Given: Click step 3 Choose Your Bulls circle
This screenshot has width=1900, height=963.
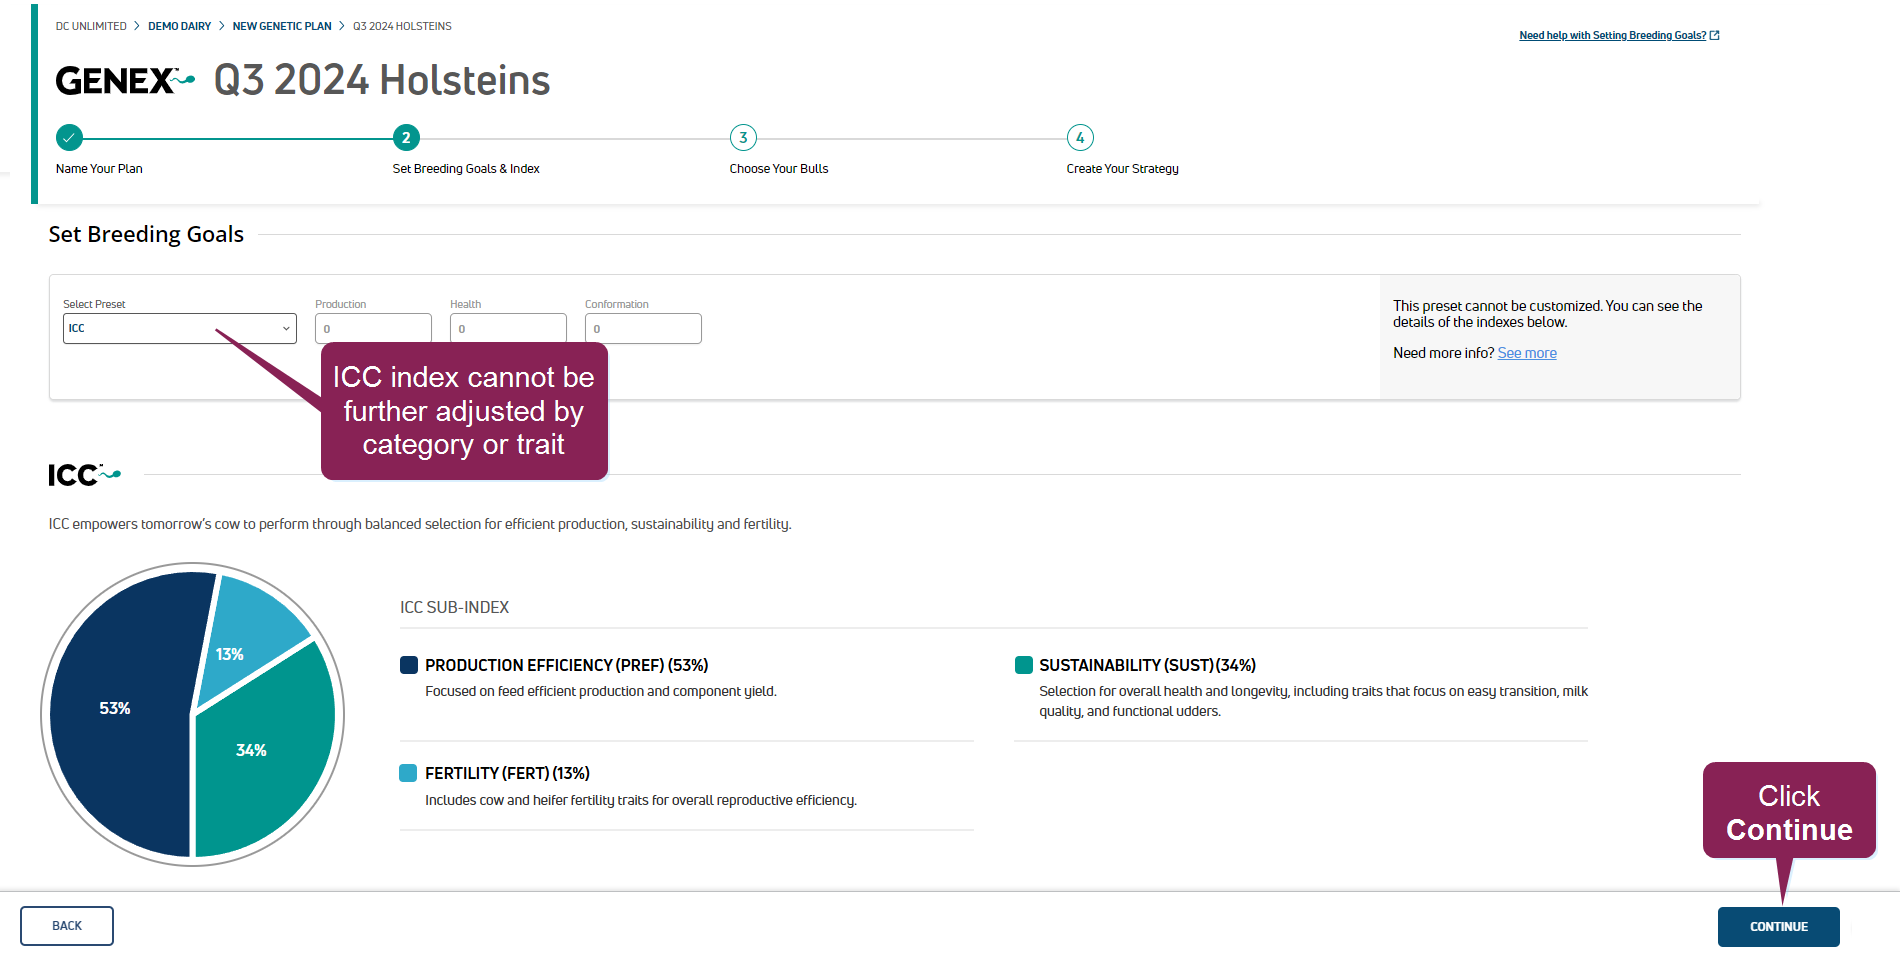Looking at the screenshot, I should tap(743, 138).
